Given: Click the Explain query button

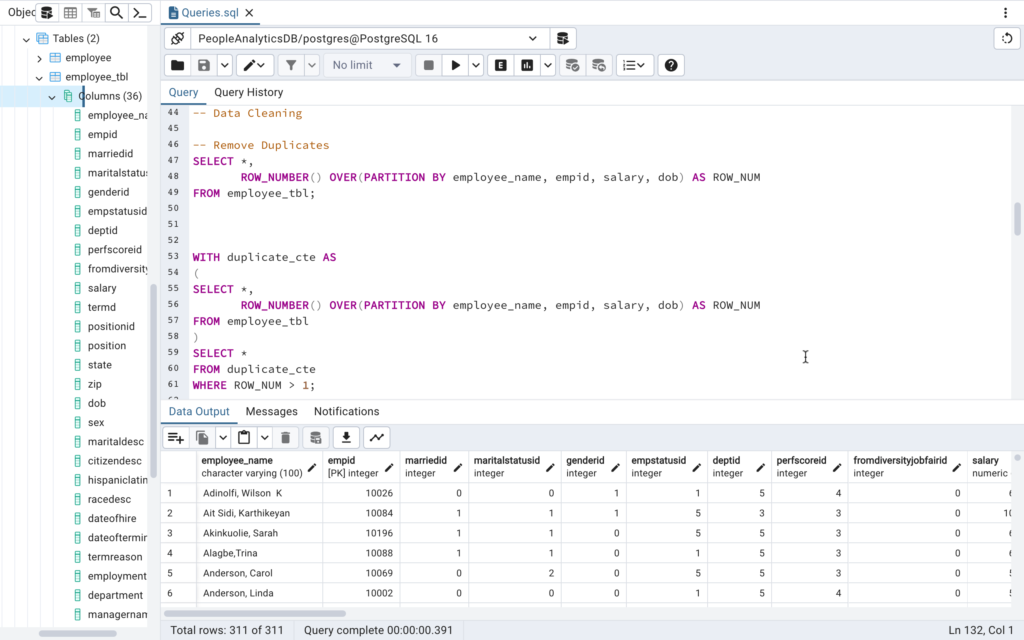Looking at the screenshot, I should pyautogui.click(x=501, y=65).
